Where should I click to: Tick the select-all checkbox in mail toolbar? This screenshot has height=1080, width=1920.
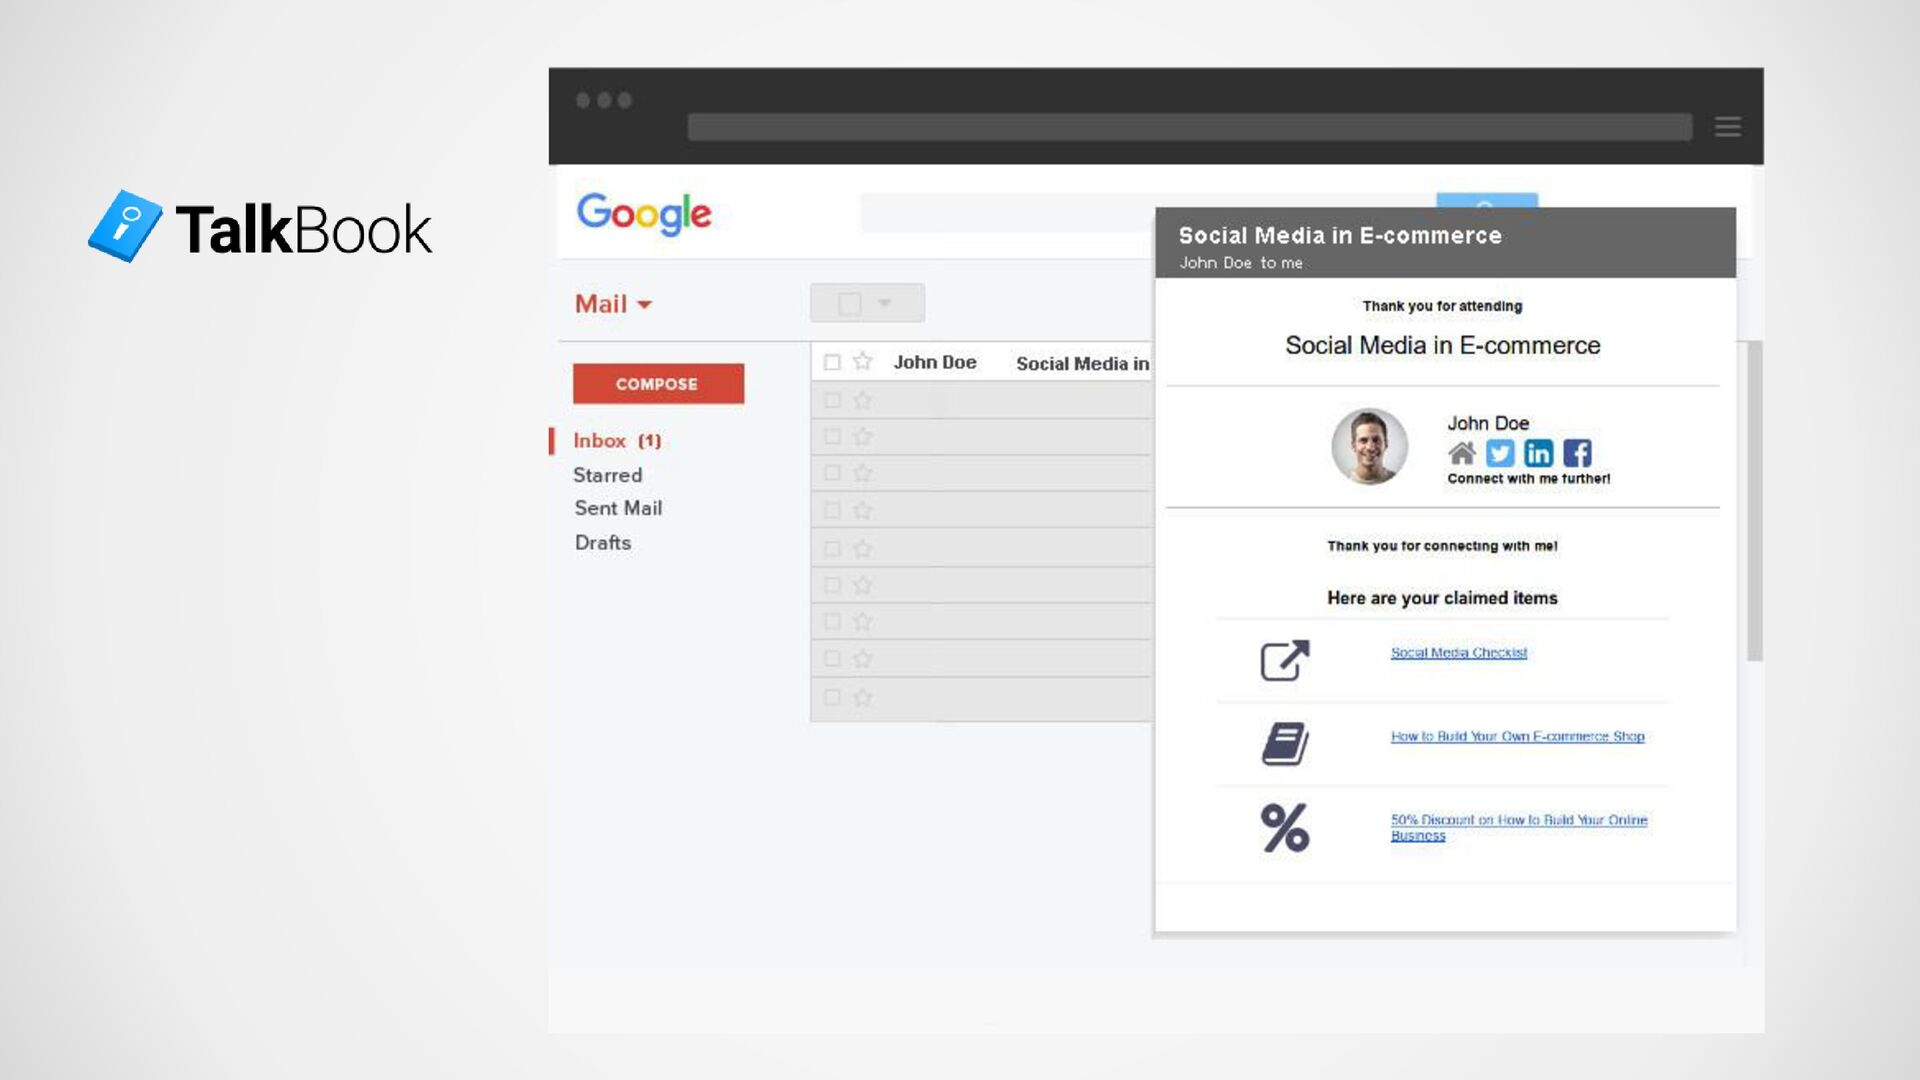click(849, 304)
